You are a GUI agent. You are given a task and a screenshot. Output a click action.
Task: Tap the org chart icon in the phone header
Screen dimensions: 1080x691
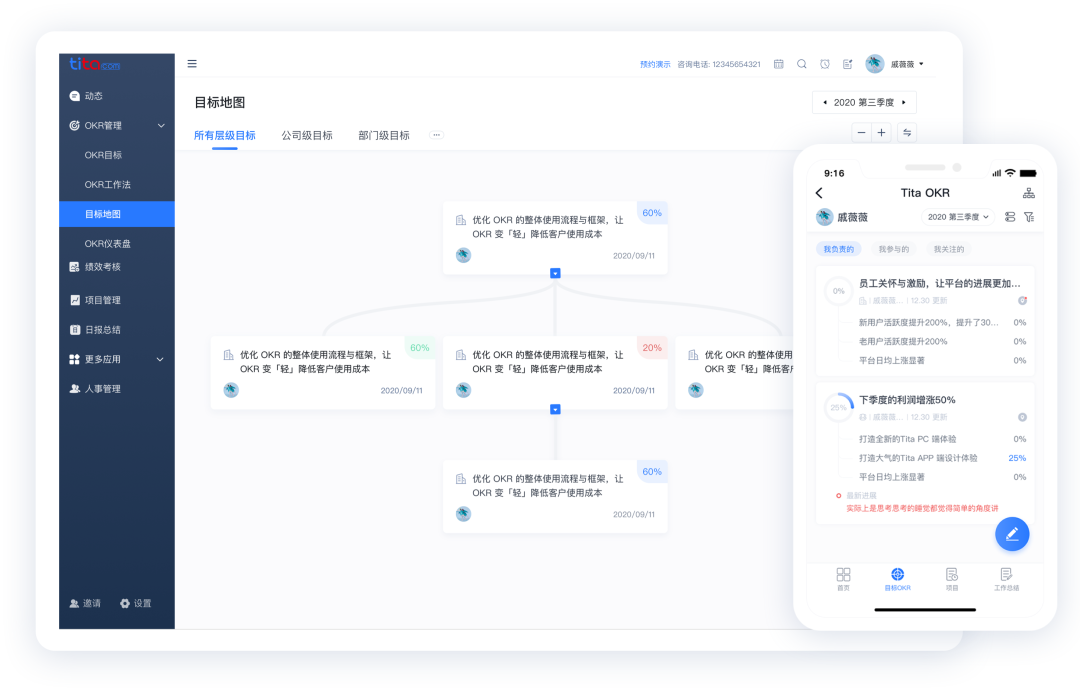click(x=1028, y=193)
